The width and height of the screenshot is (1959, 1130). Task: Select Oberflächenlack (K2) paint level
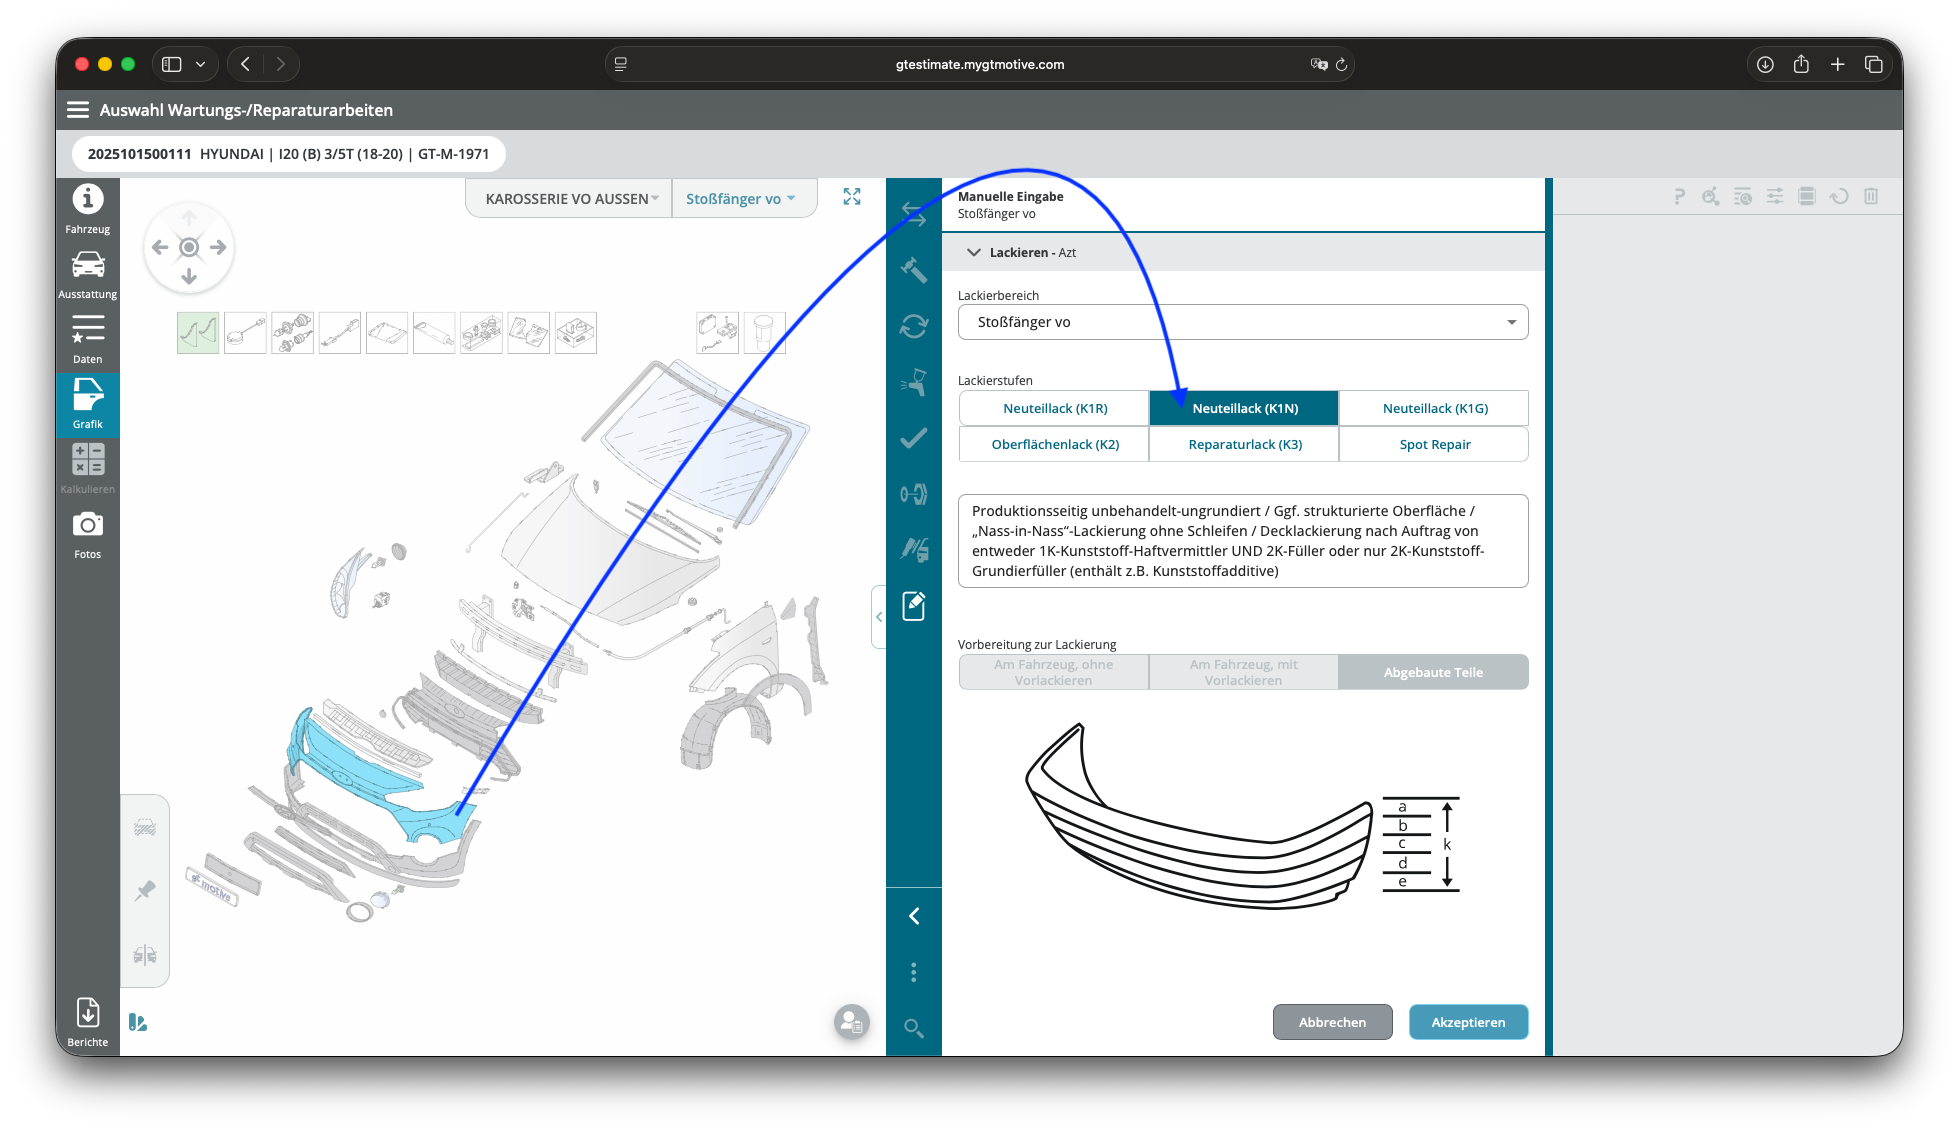pos(1055,444)
